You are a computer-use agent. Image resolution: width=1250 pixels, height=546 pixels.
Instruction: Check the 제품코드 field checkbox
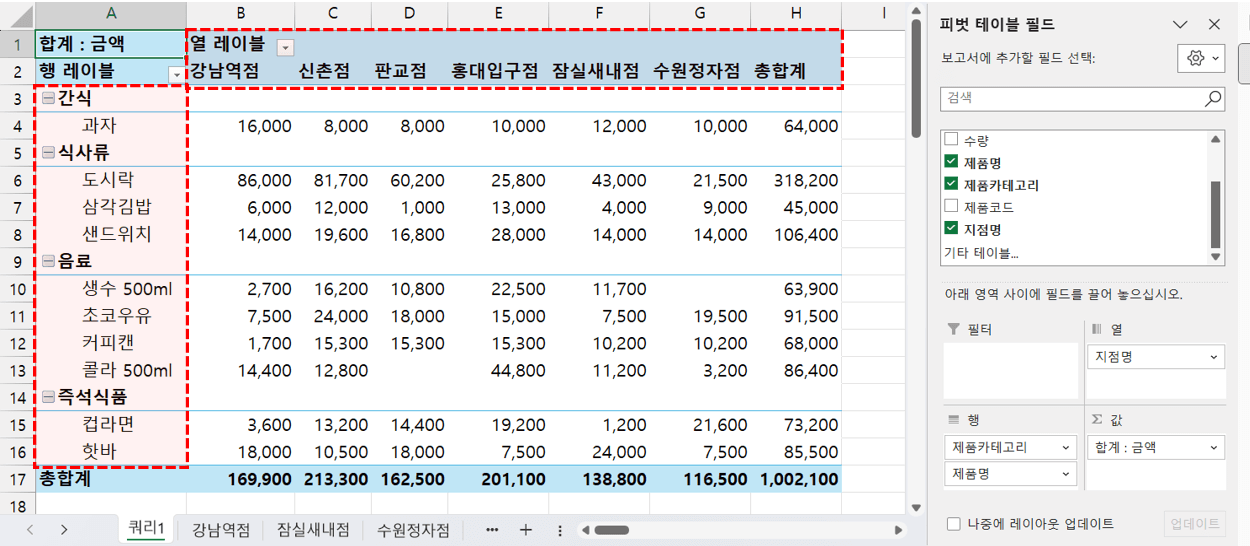click(x=951, y=207)
